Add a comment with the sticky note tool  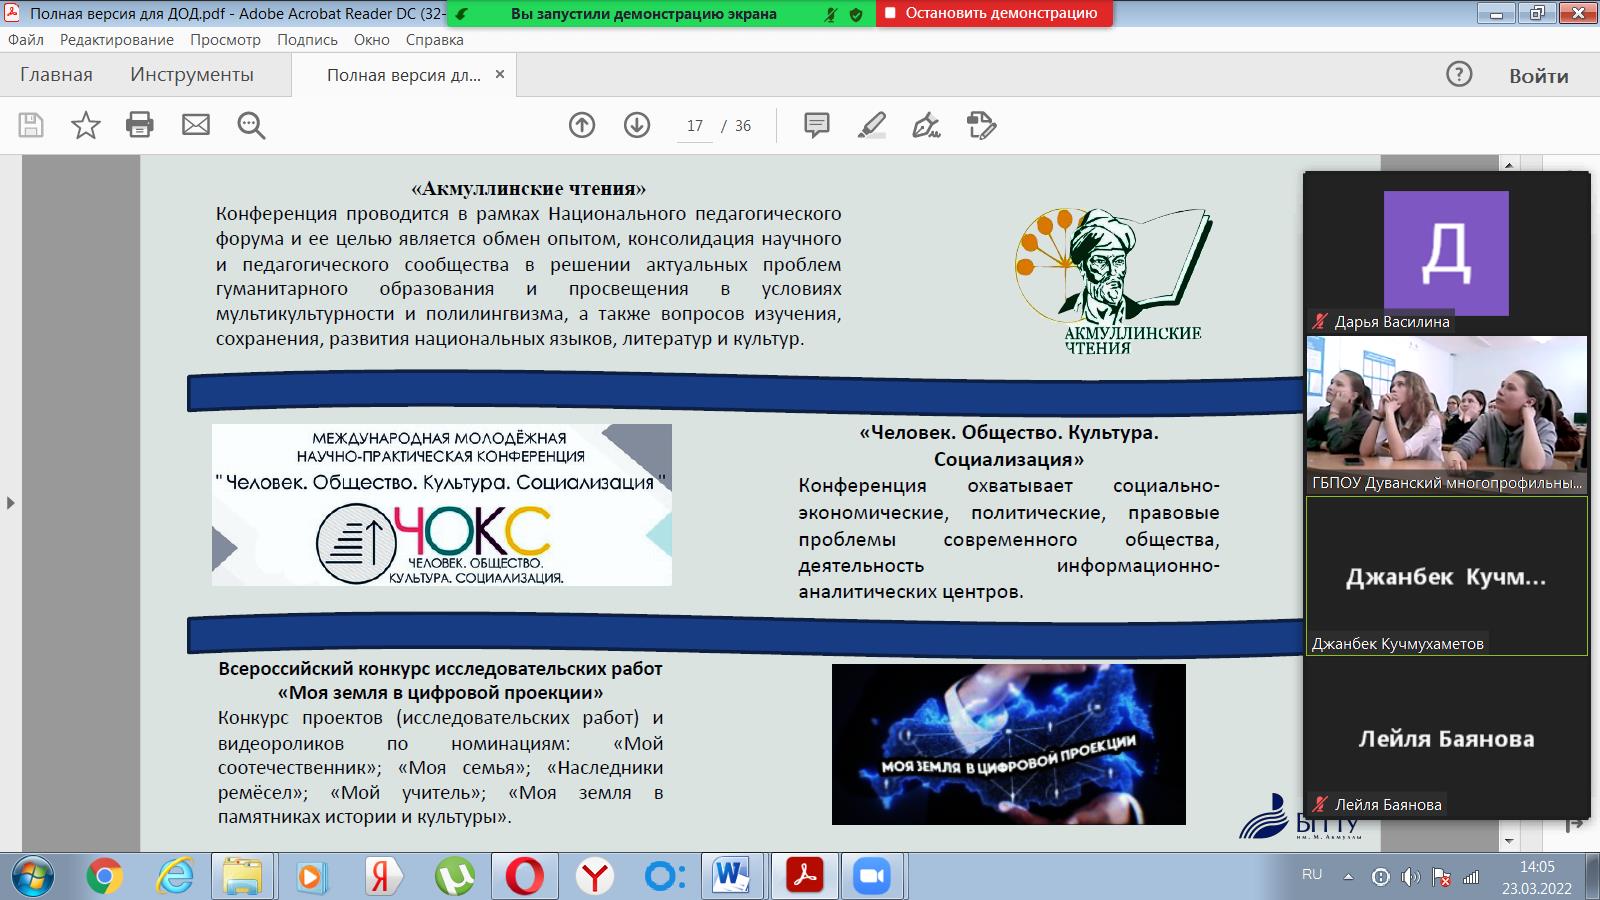817,125
